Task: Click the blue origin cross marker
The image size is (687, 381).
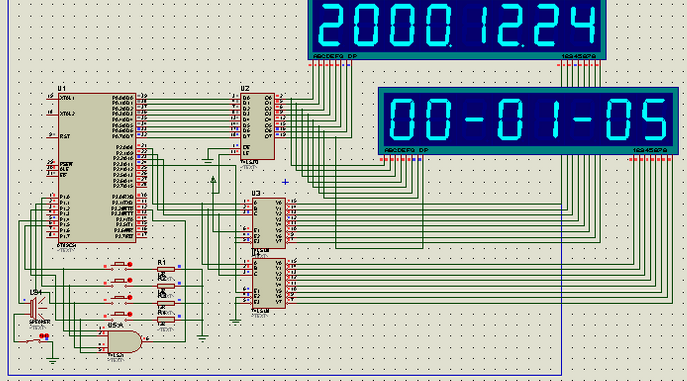Action: [x=285, y=182]
